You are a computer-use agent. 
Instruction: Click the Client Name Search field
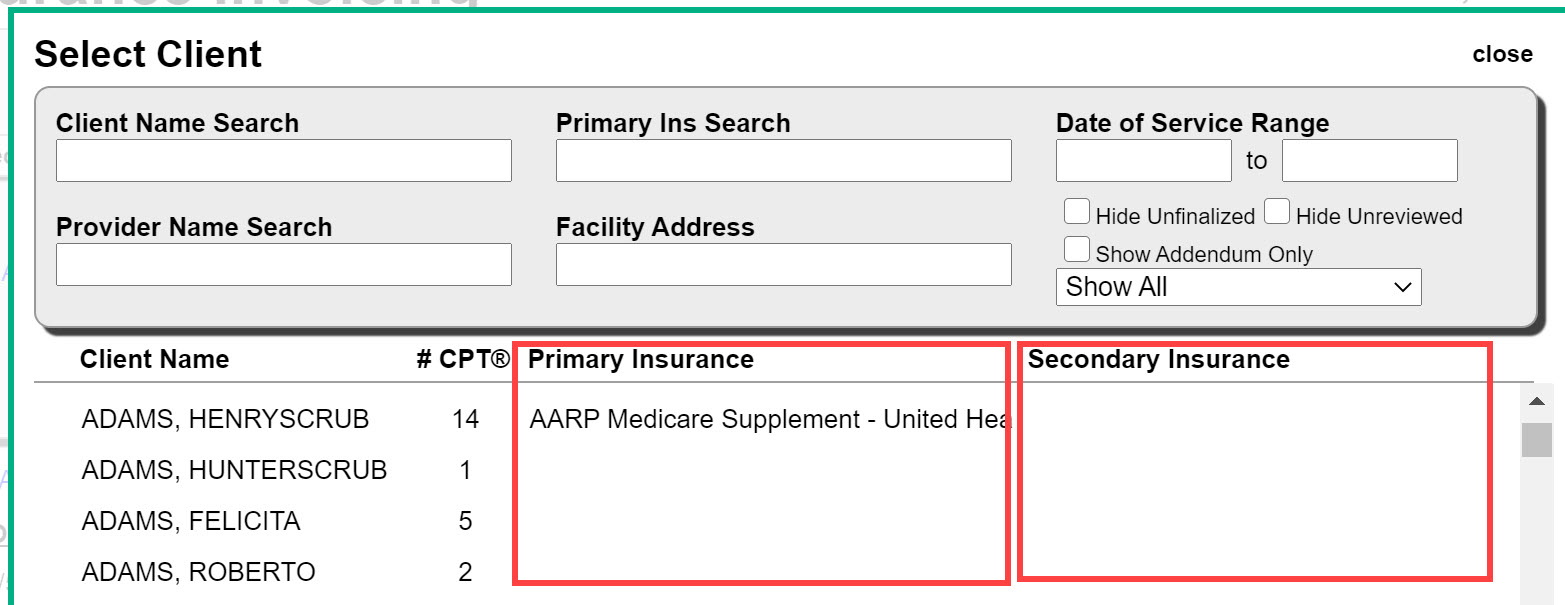click(283, 161)
